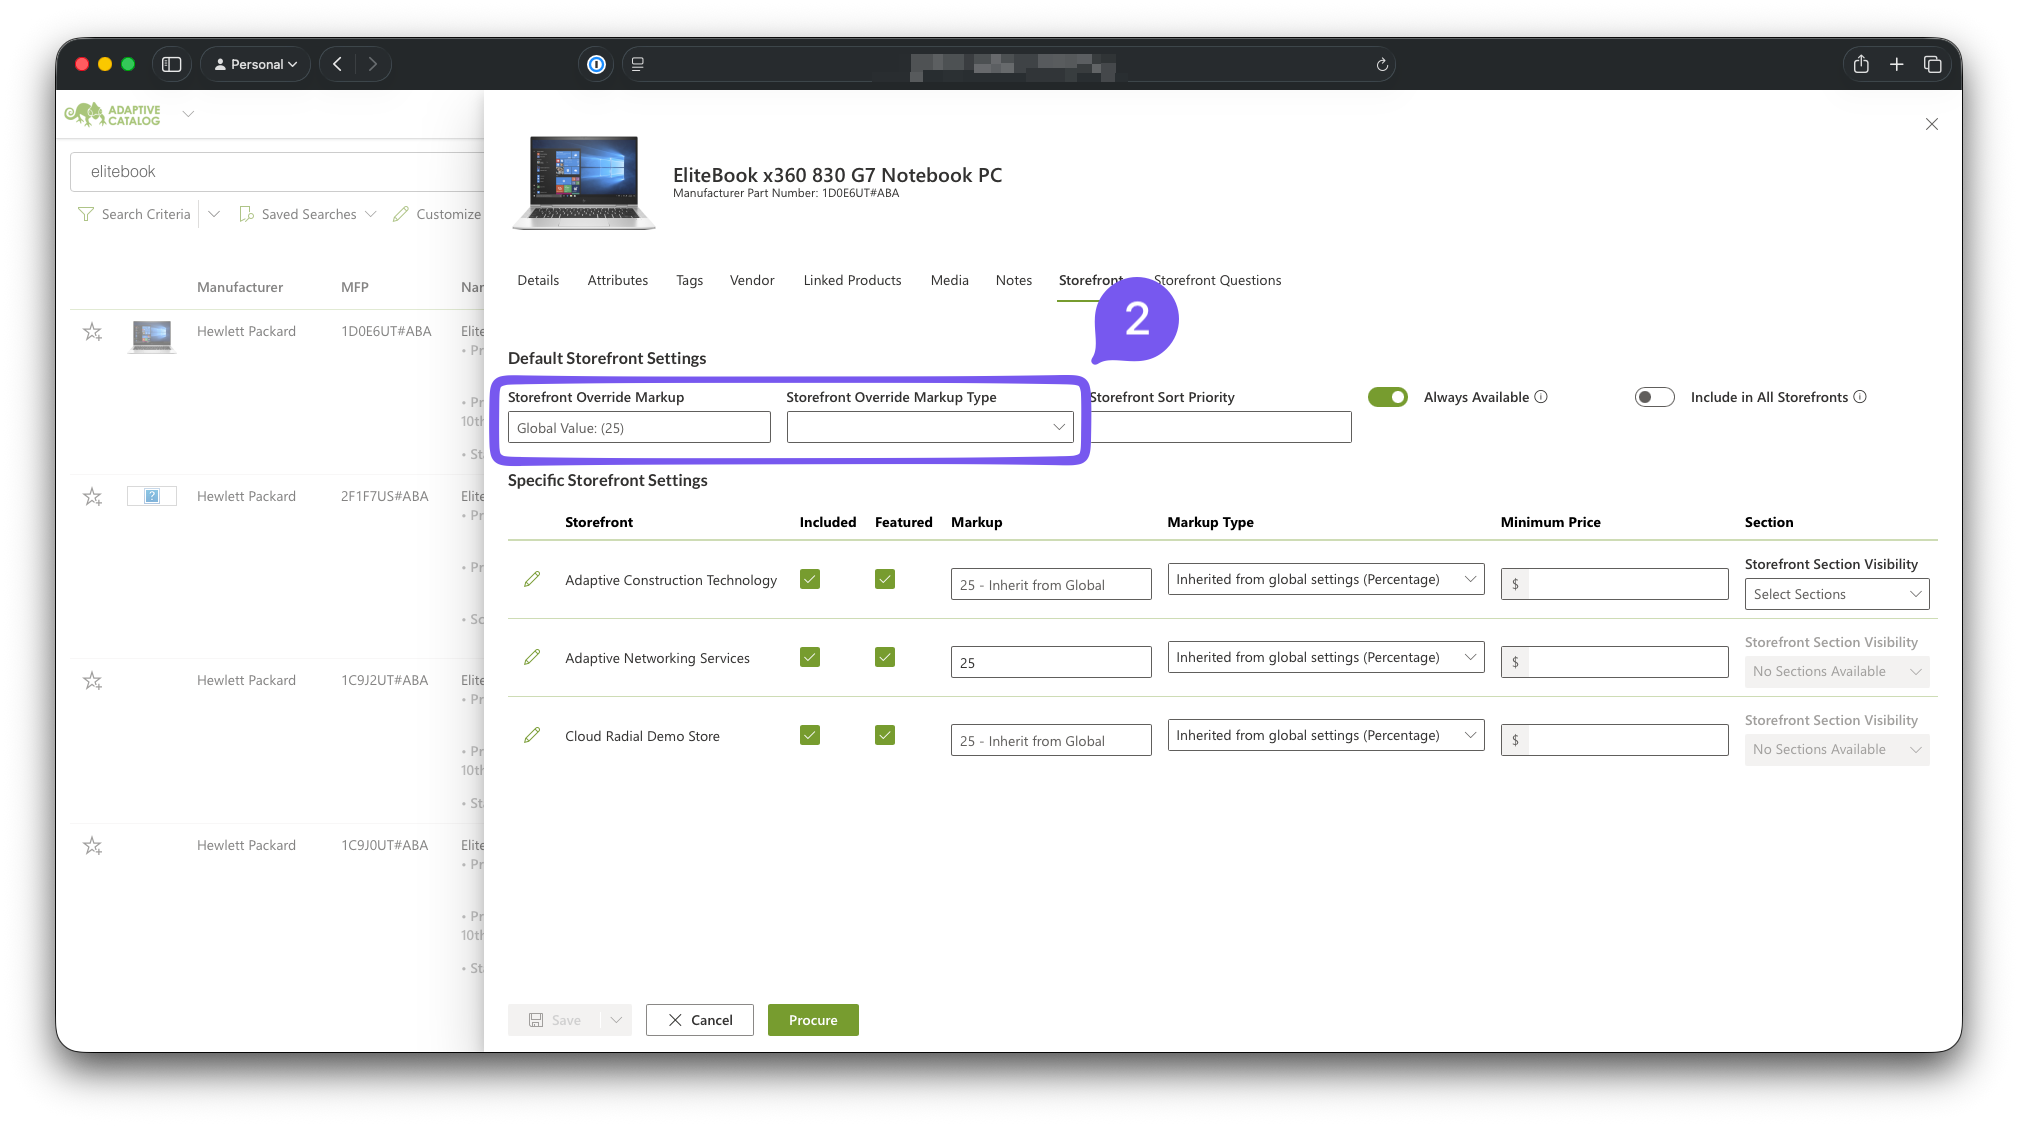The width and height of the screenshot is (2018, 1126).
Task: Expand Markup Type for Adaptive Networking Services
Action: 1326,657
